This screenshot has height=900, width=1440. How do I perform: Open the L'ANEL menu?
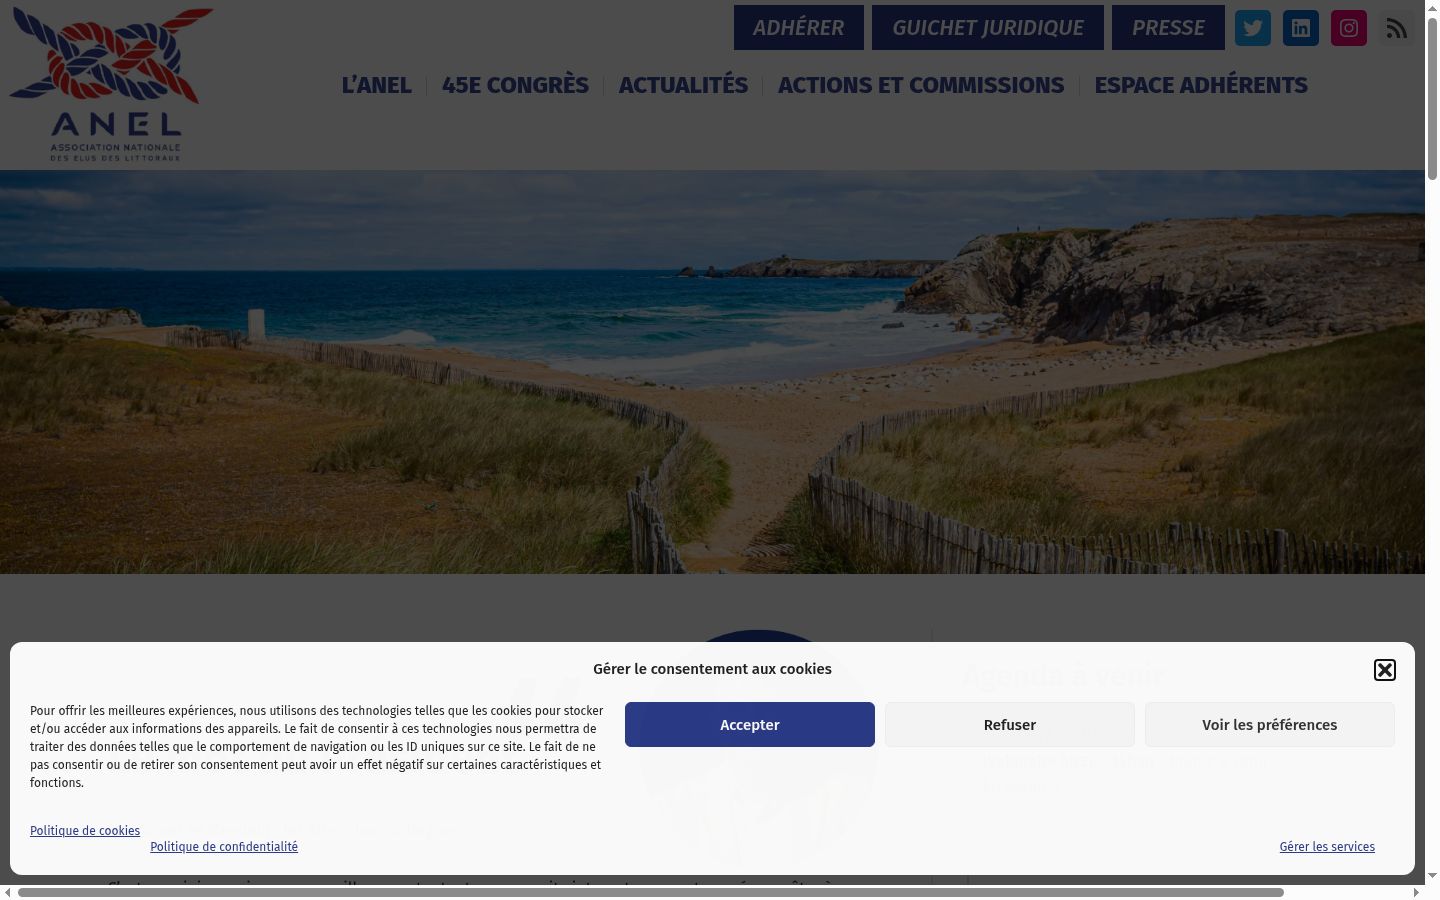pyautogui.click(x=377, y=85)
